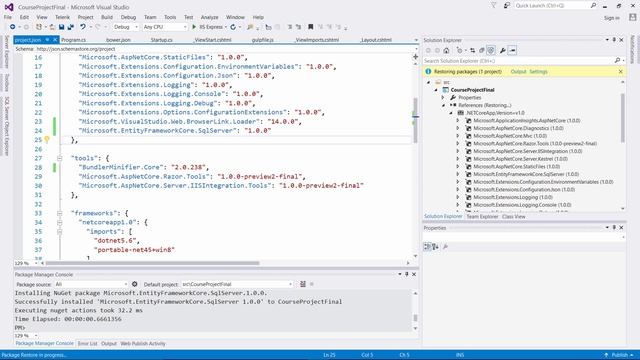Toggle Show All Files in Solution Explorer
Screen dimensions: 640x360
point(491,51)
